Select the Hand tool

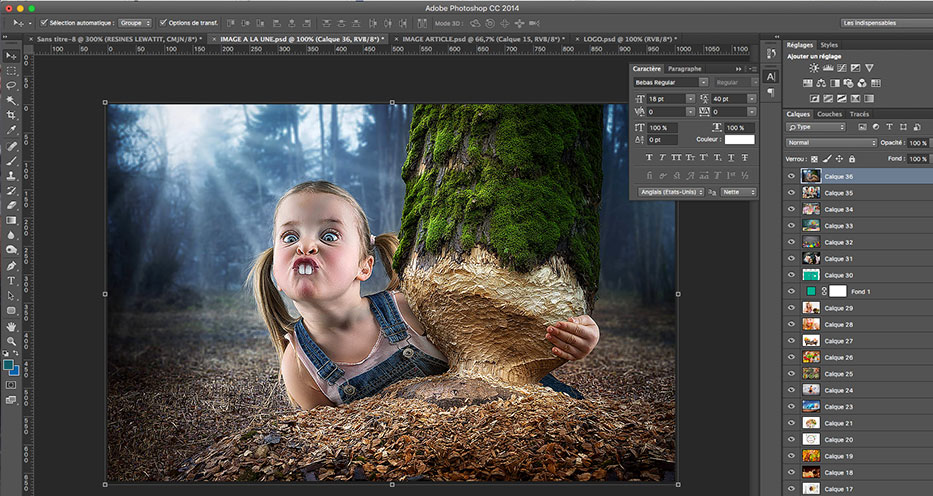11,327
